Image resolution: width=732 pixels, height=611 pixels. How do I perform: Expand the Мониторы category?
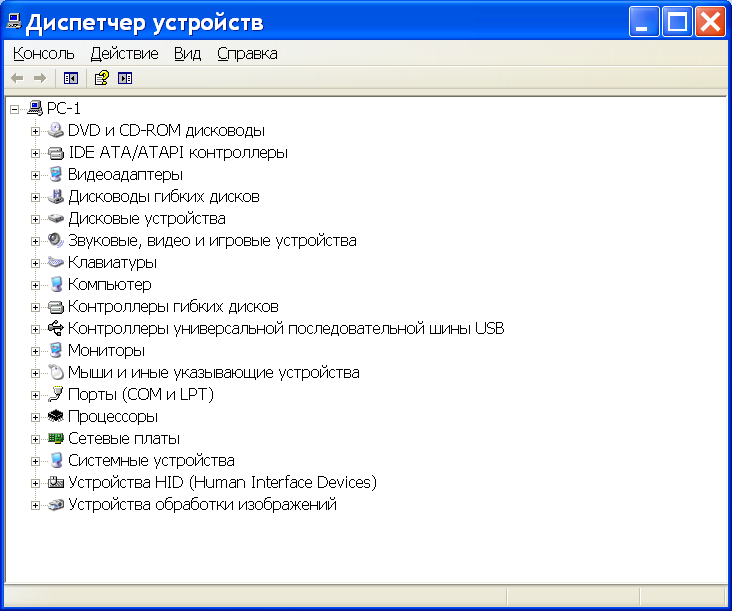coord(35,351)
